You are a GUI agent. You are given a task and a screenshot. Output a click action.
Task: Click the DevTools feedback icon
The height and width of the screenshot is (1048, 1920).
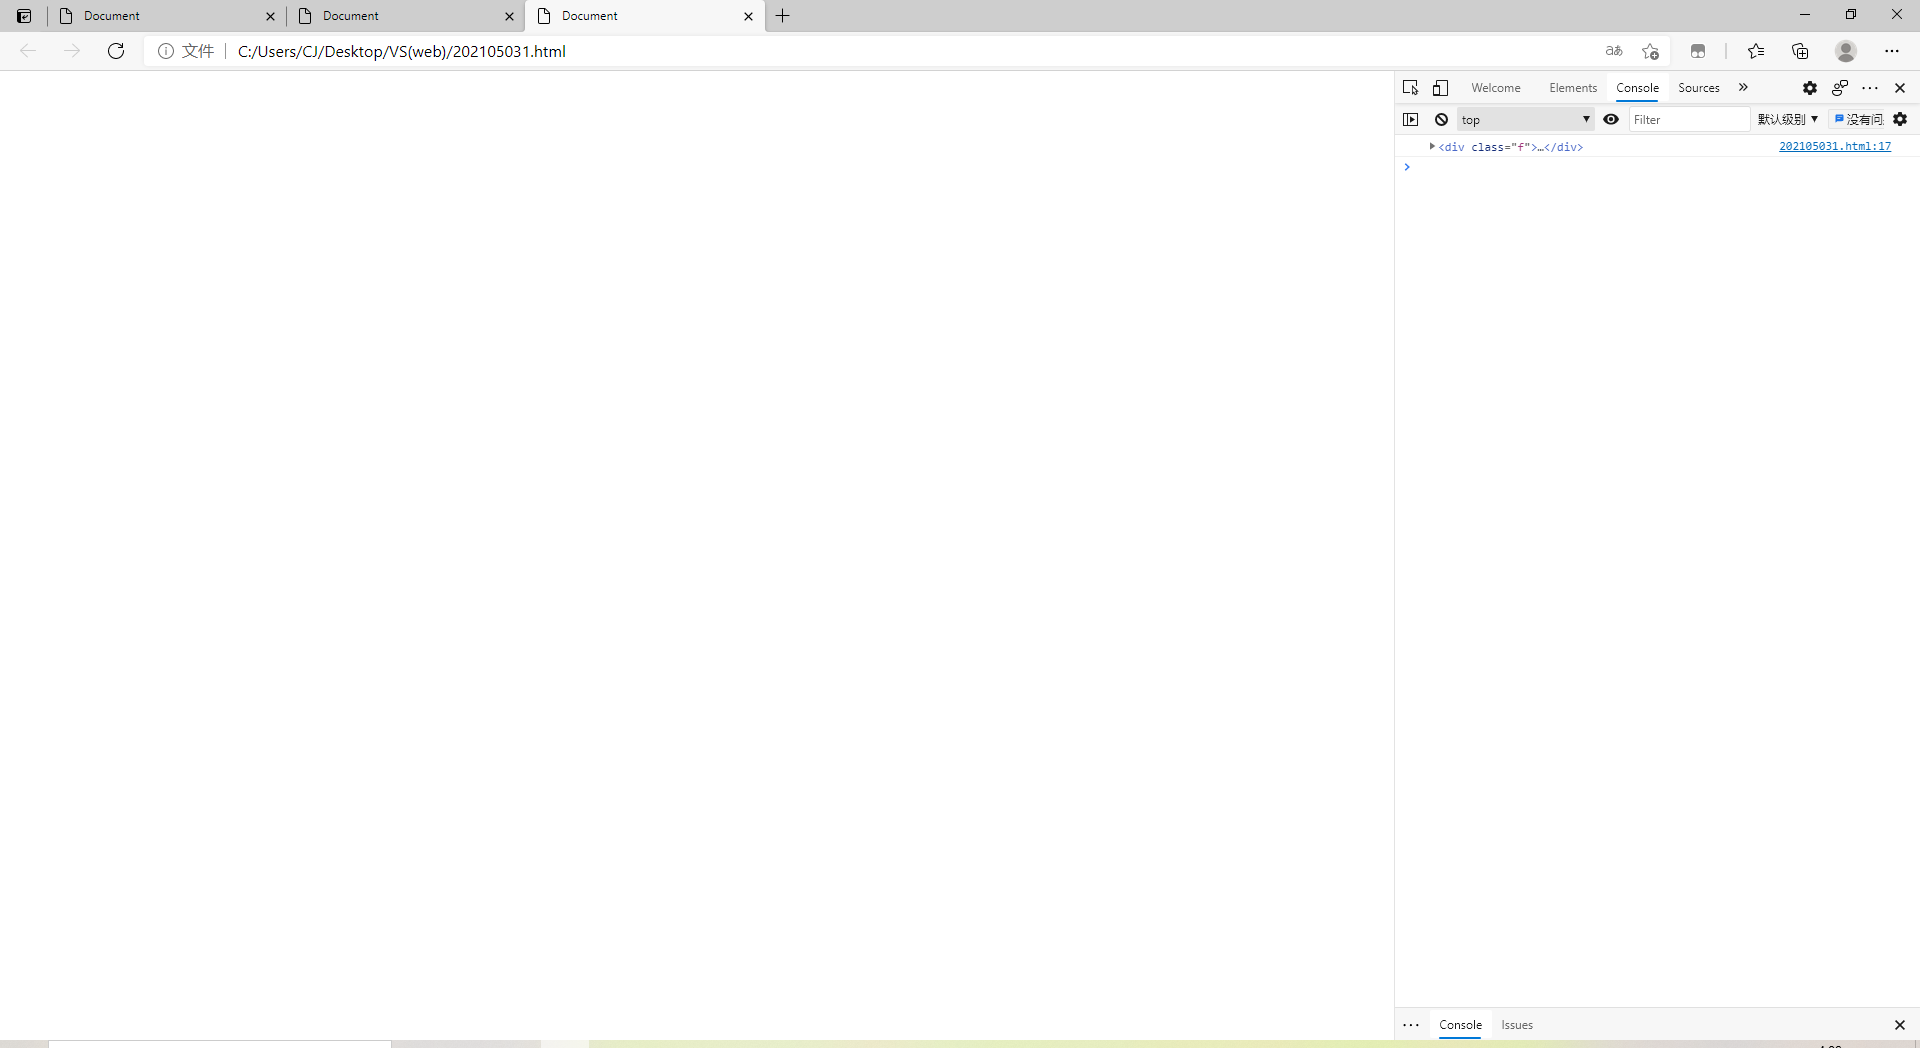pyautogui.click(x=1839, y=88)
